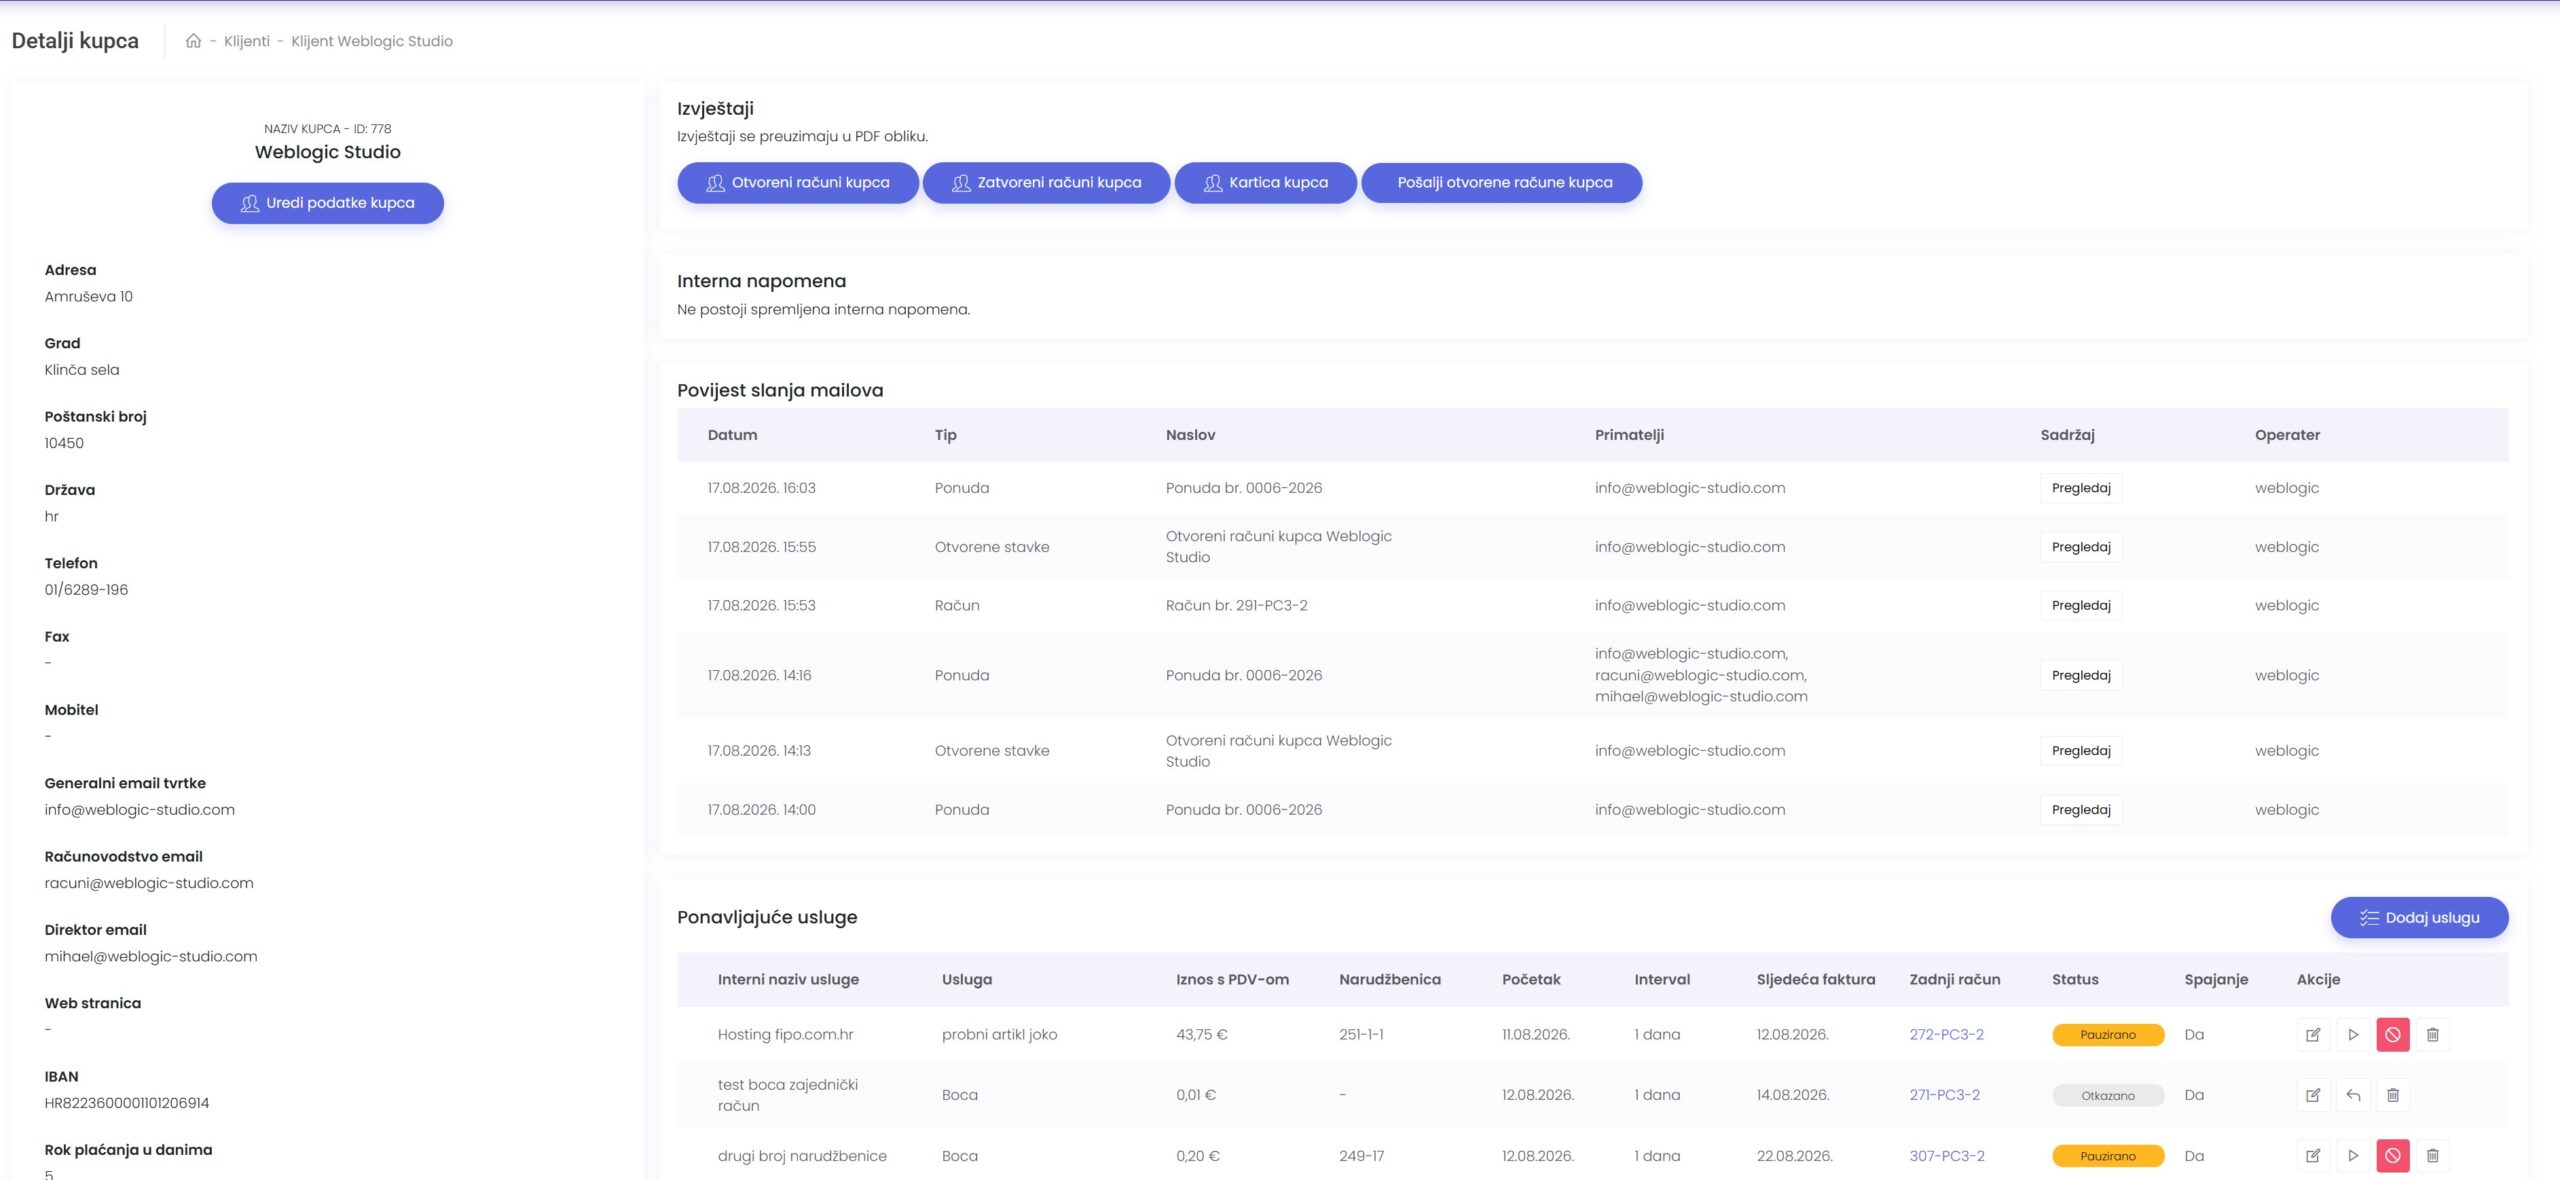This screenshot has width=2560, height=1180.
Task: Download Otvoreni računi kupca report
Action: point(798,183)
